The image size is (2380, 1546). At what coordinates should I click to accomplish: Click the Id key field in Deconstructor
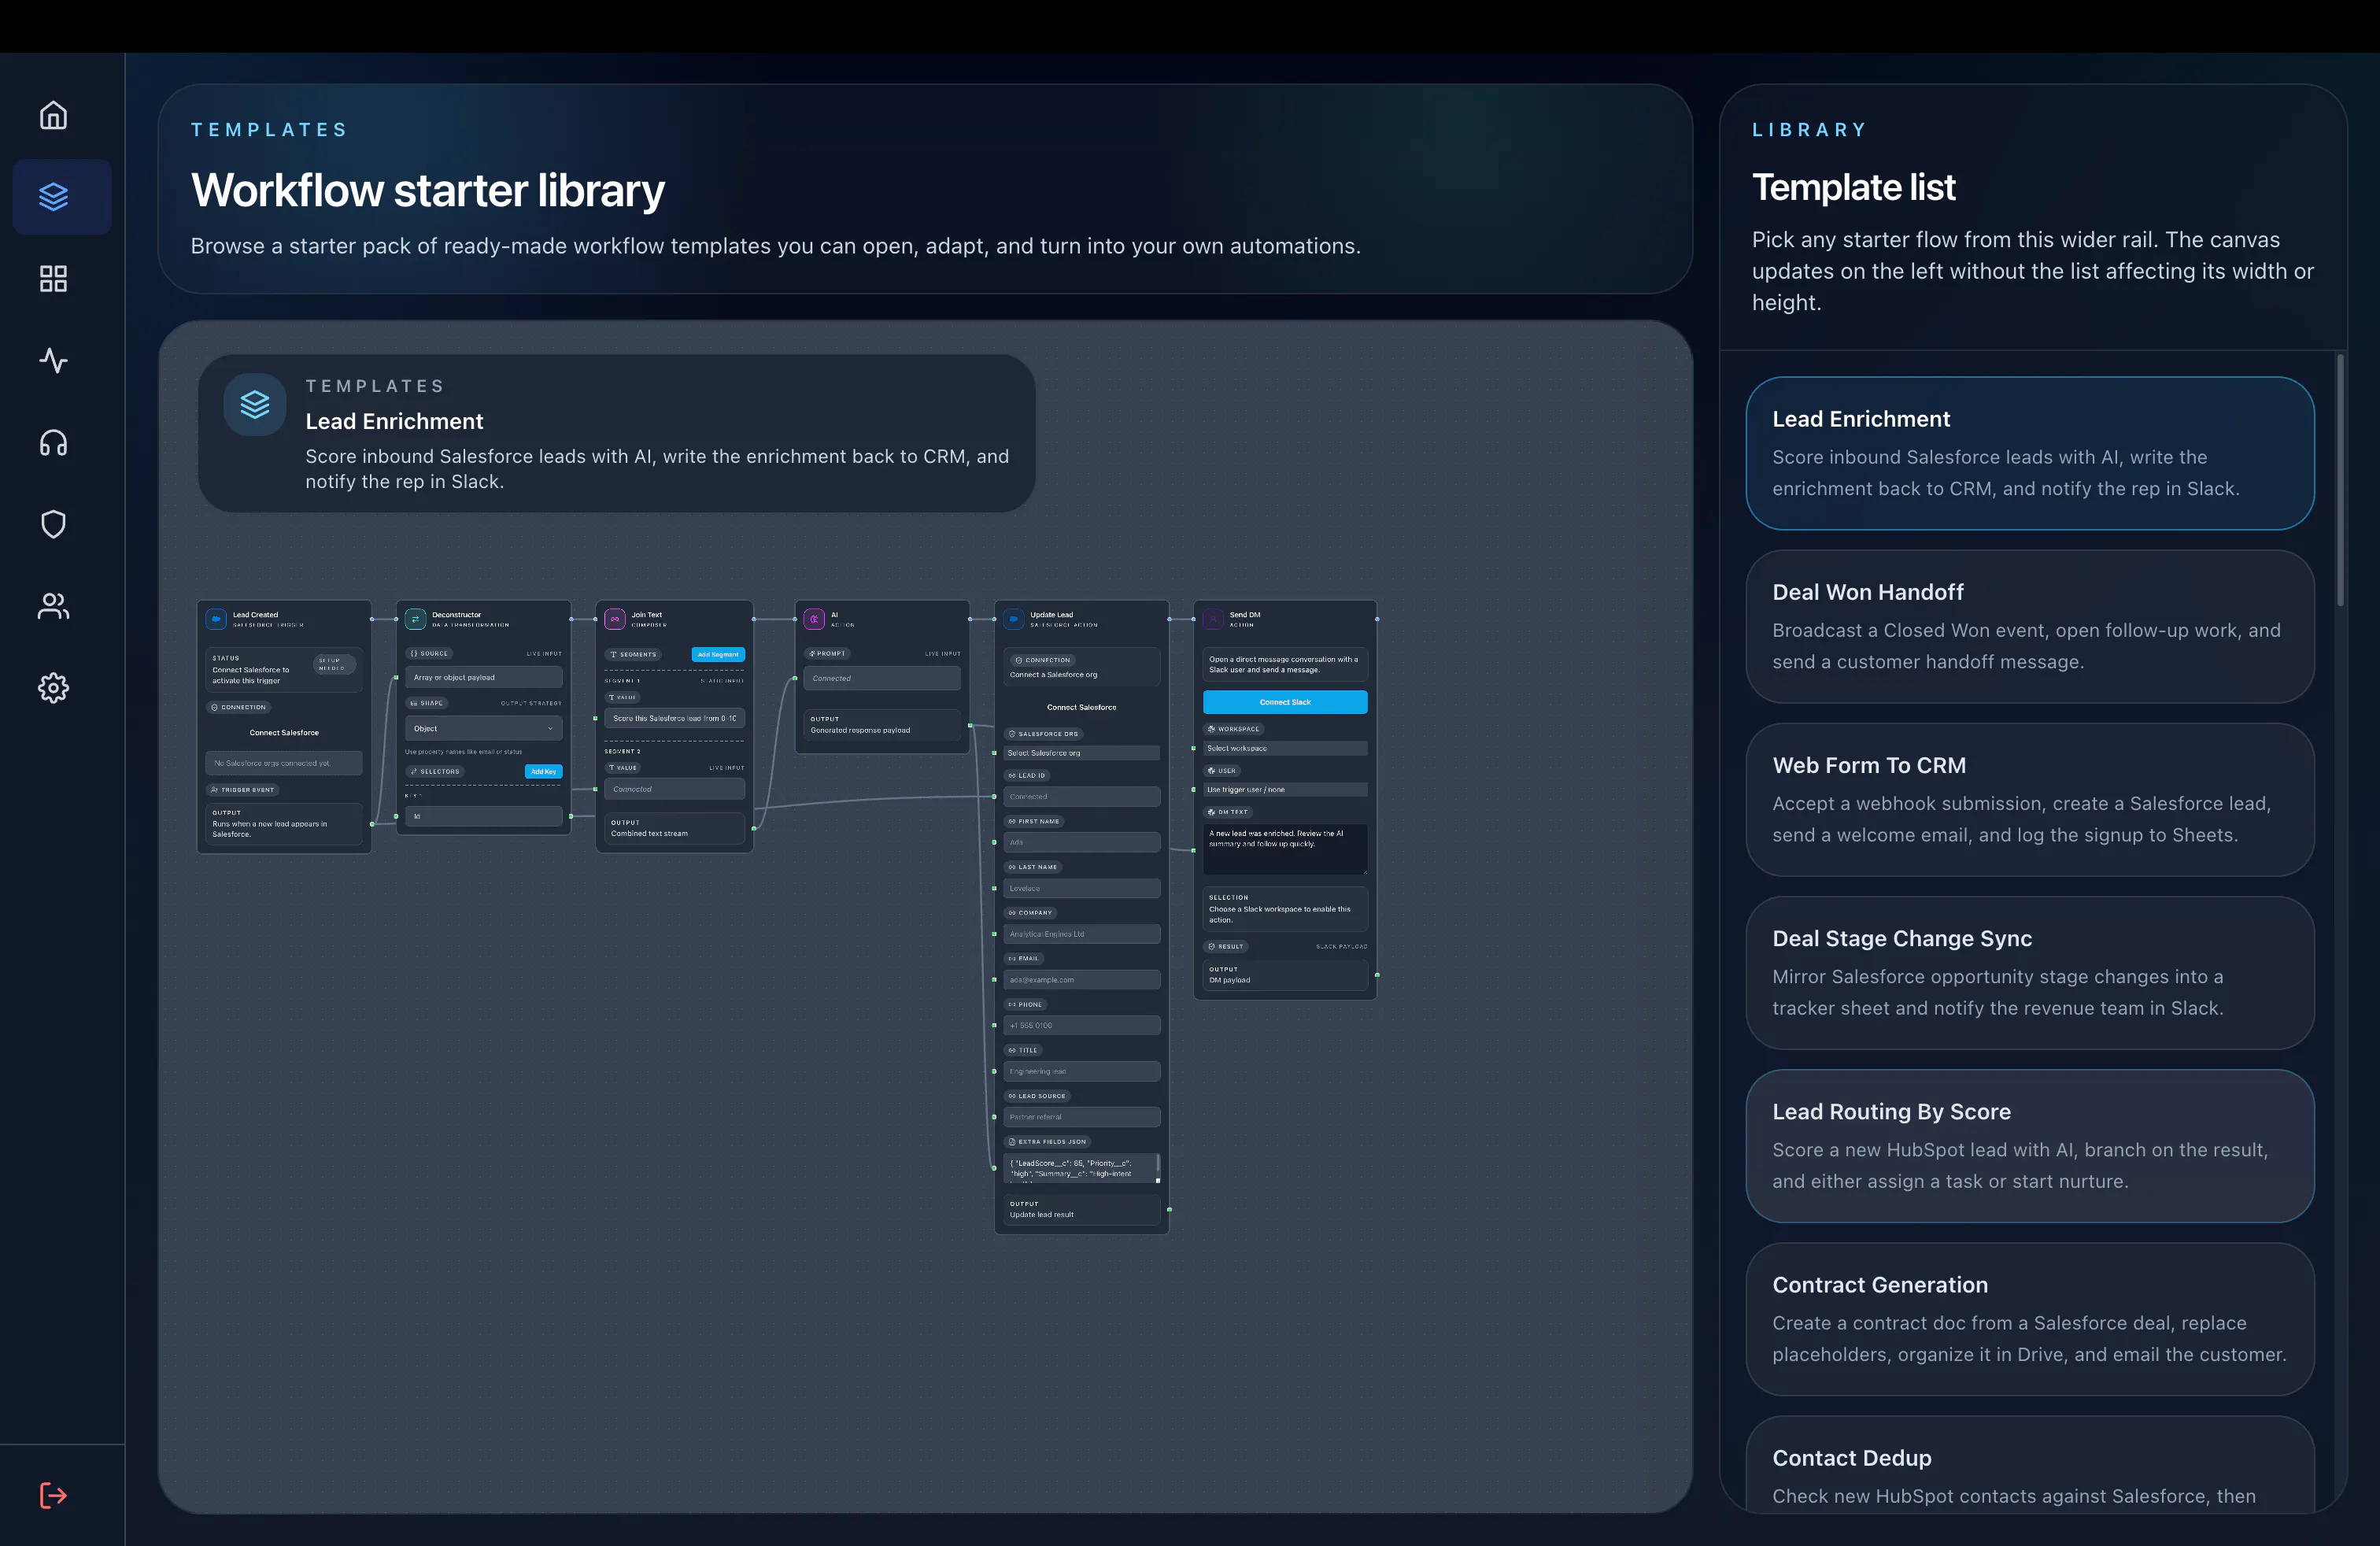click(483, 816)
